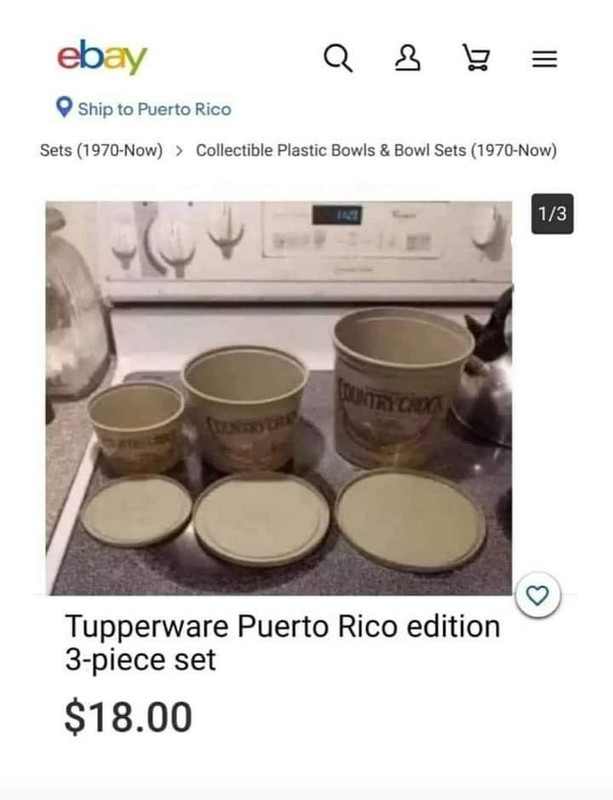
Task: View the shopping cart icon
Action: [x=476, y=57]
